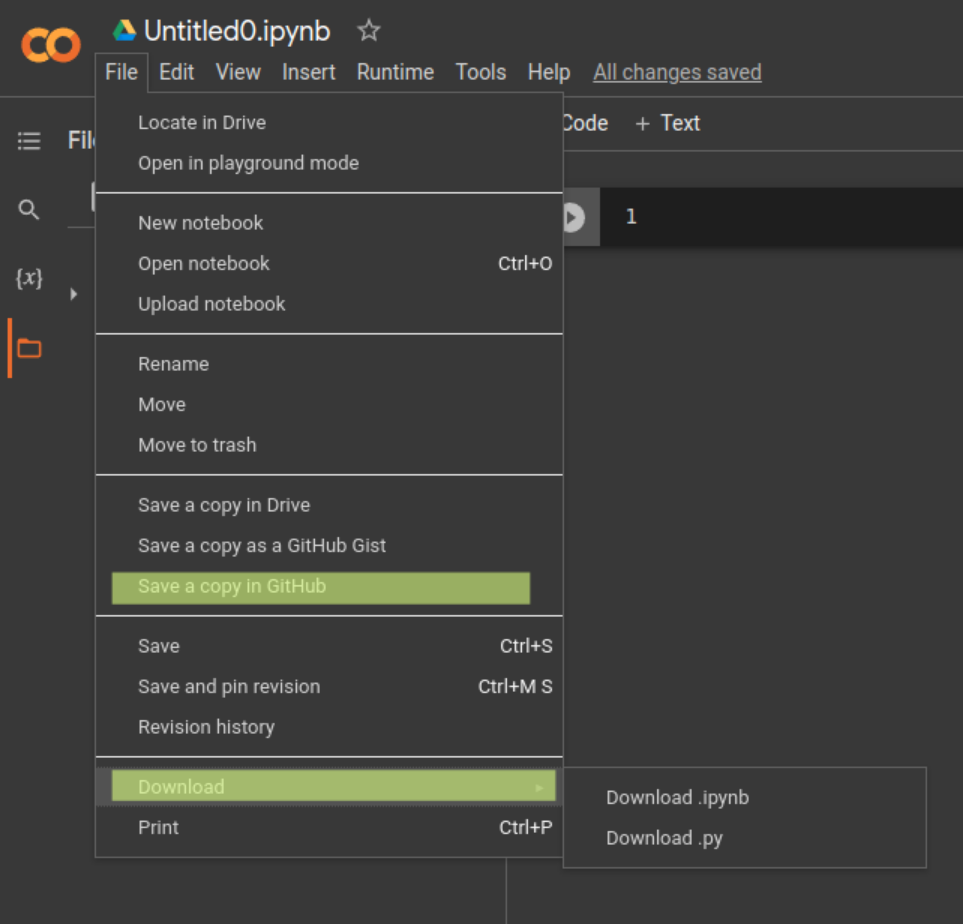Select Open in playground mode
The image size is (963, 924).
[248, 163]
